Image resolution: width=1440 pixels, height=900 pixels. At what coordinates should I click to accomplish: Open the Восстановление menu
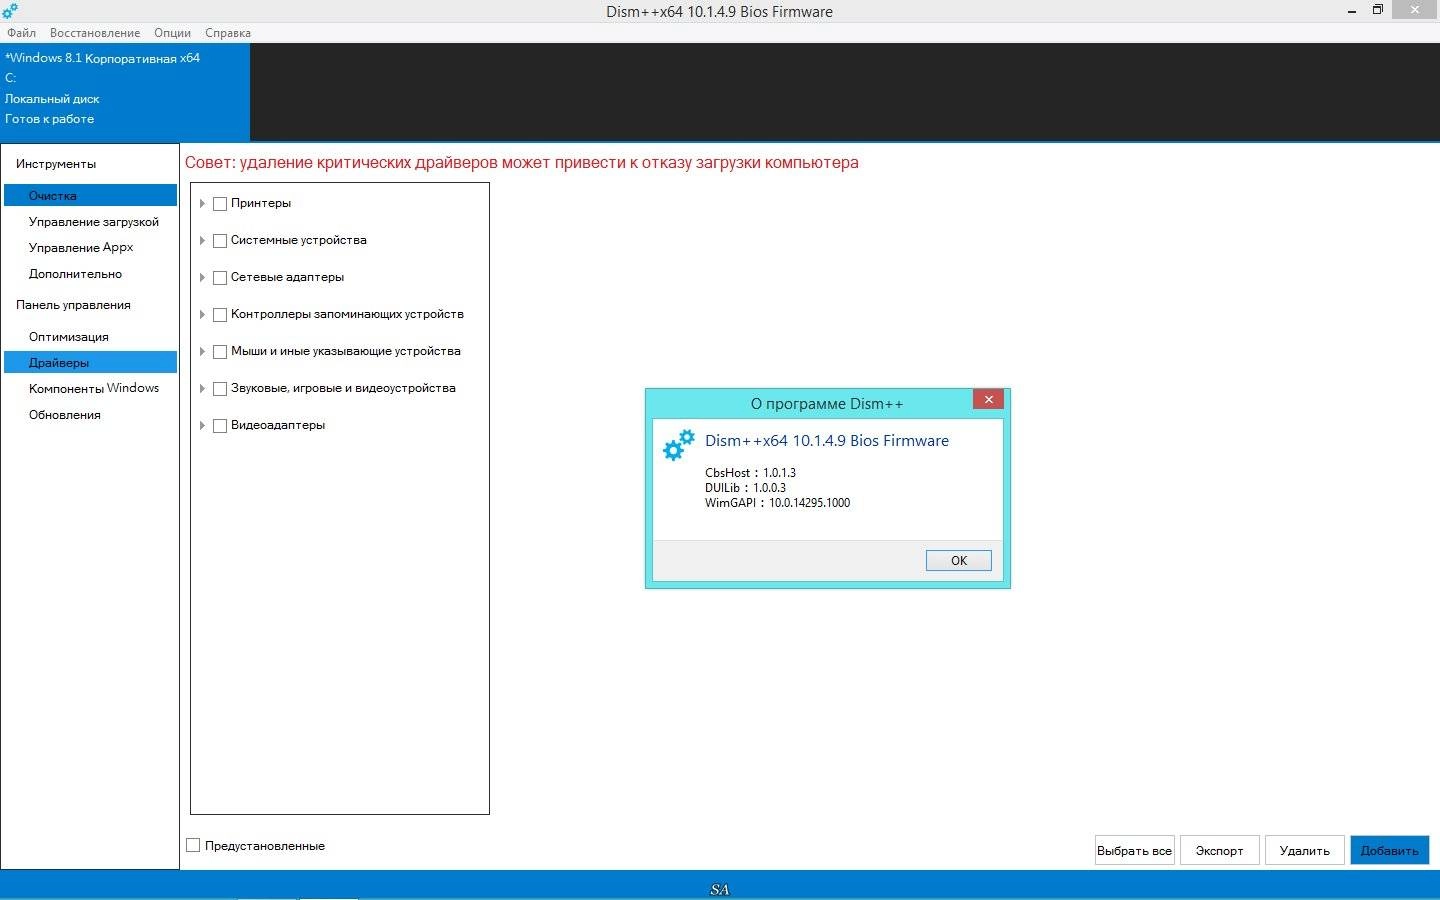[x=95, y=33]
